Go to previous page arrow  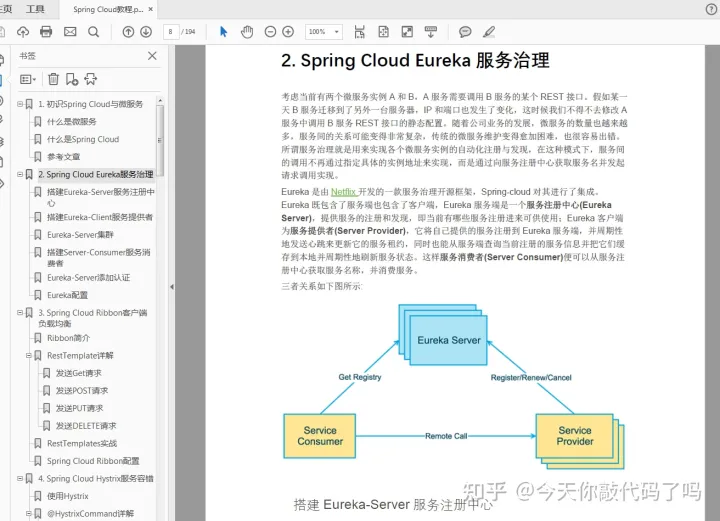pos(128,32)
